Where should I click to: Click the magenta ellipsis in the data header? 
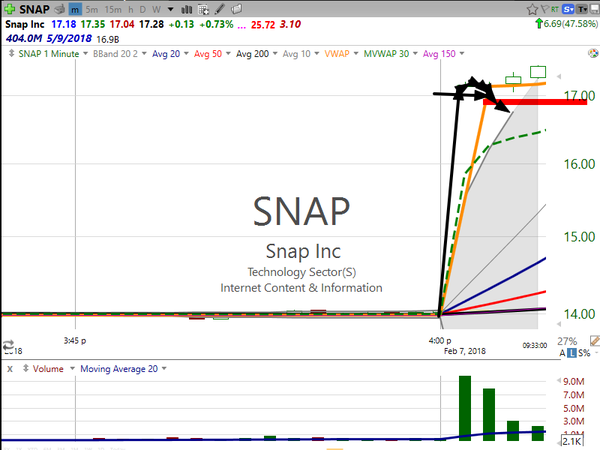[241, 26]
